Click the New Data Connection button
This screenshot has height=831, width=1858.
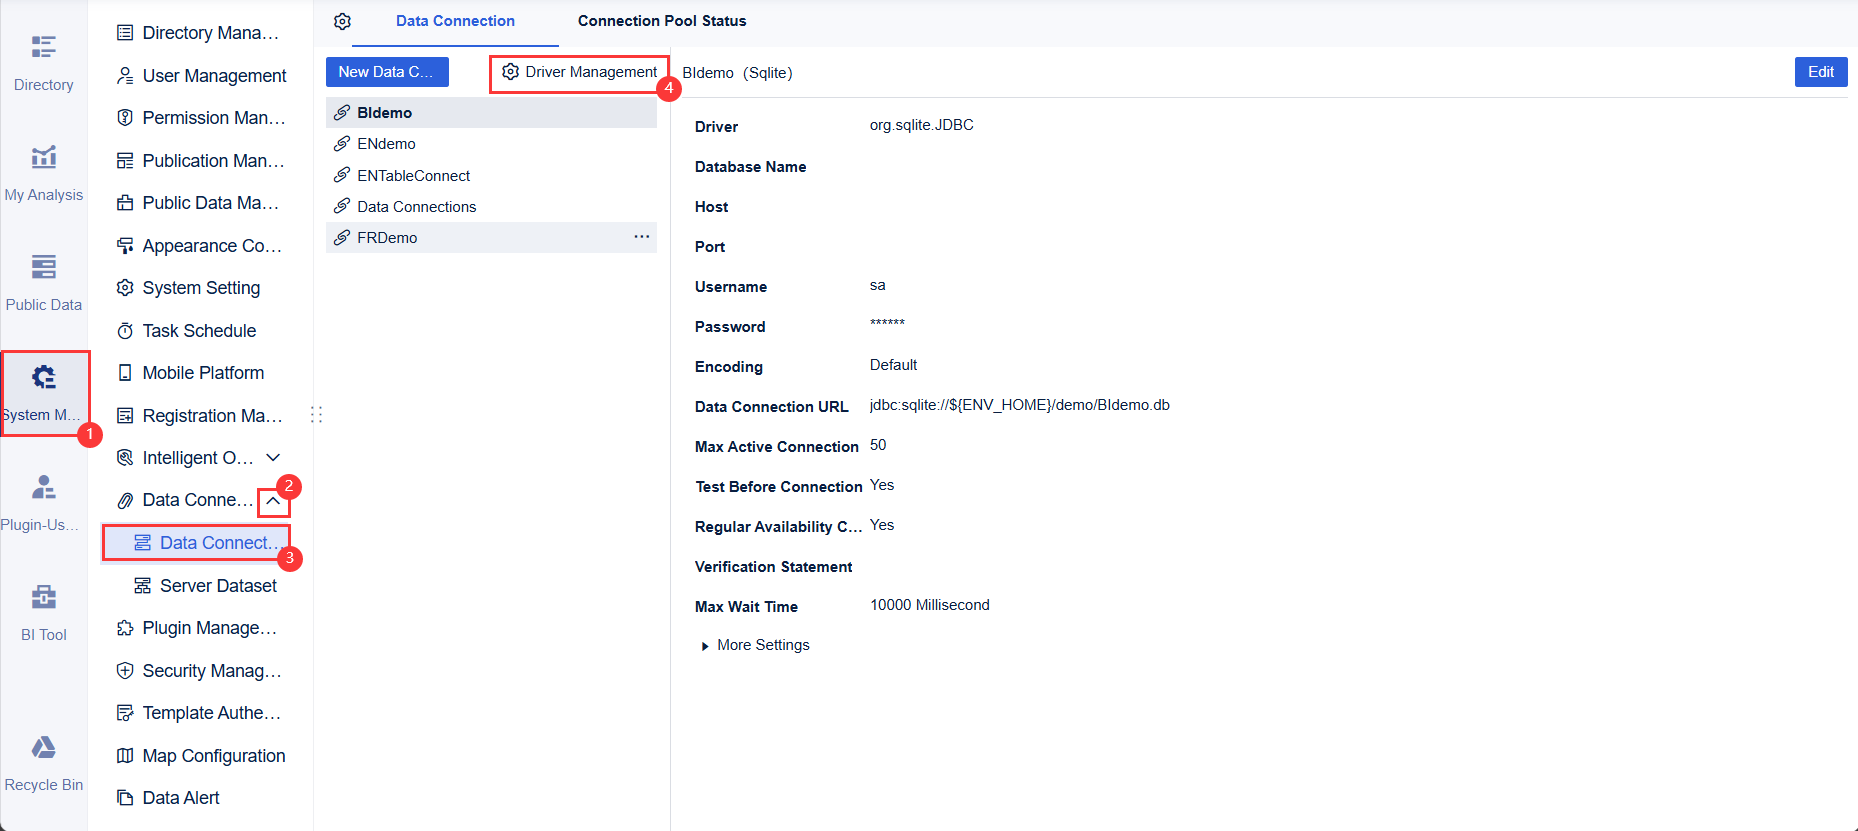tap(387, 72)
